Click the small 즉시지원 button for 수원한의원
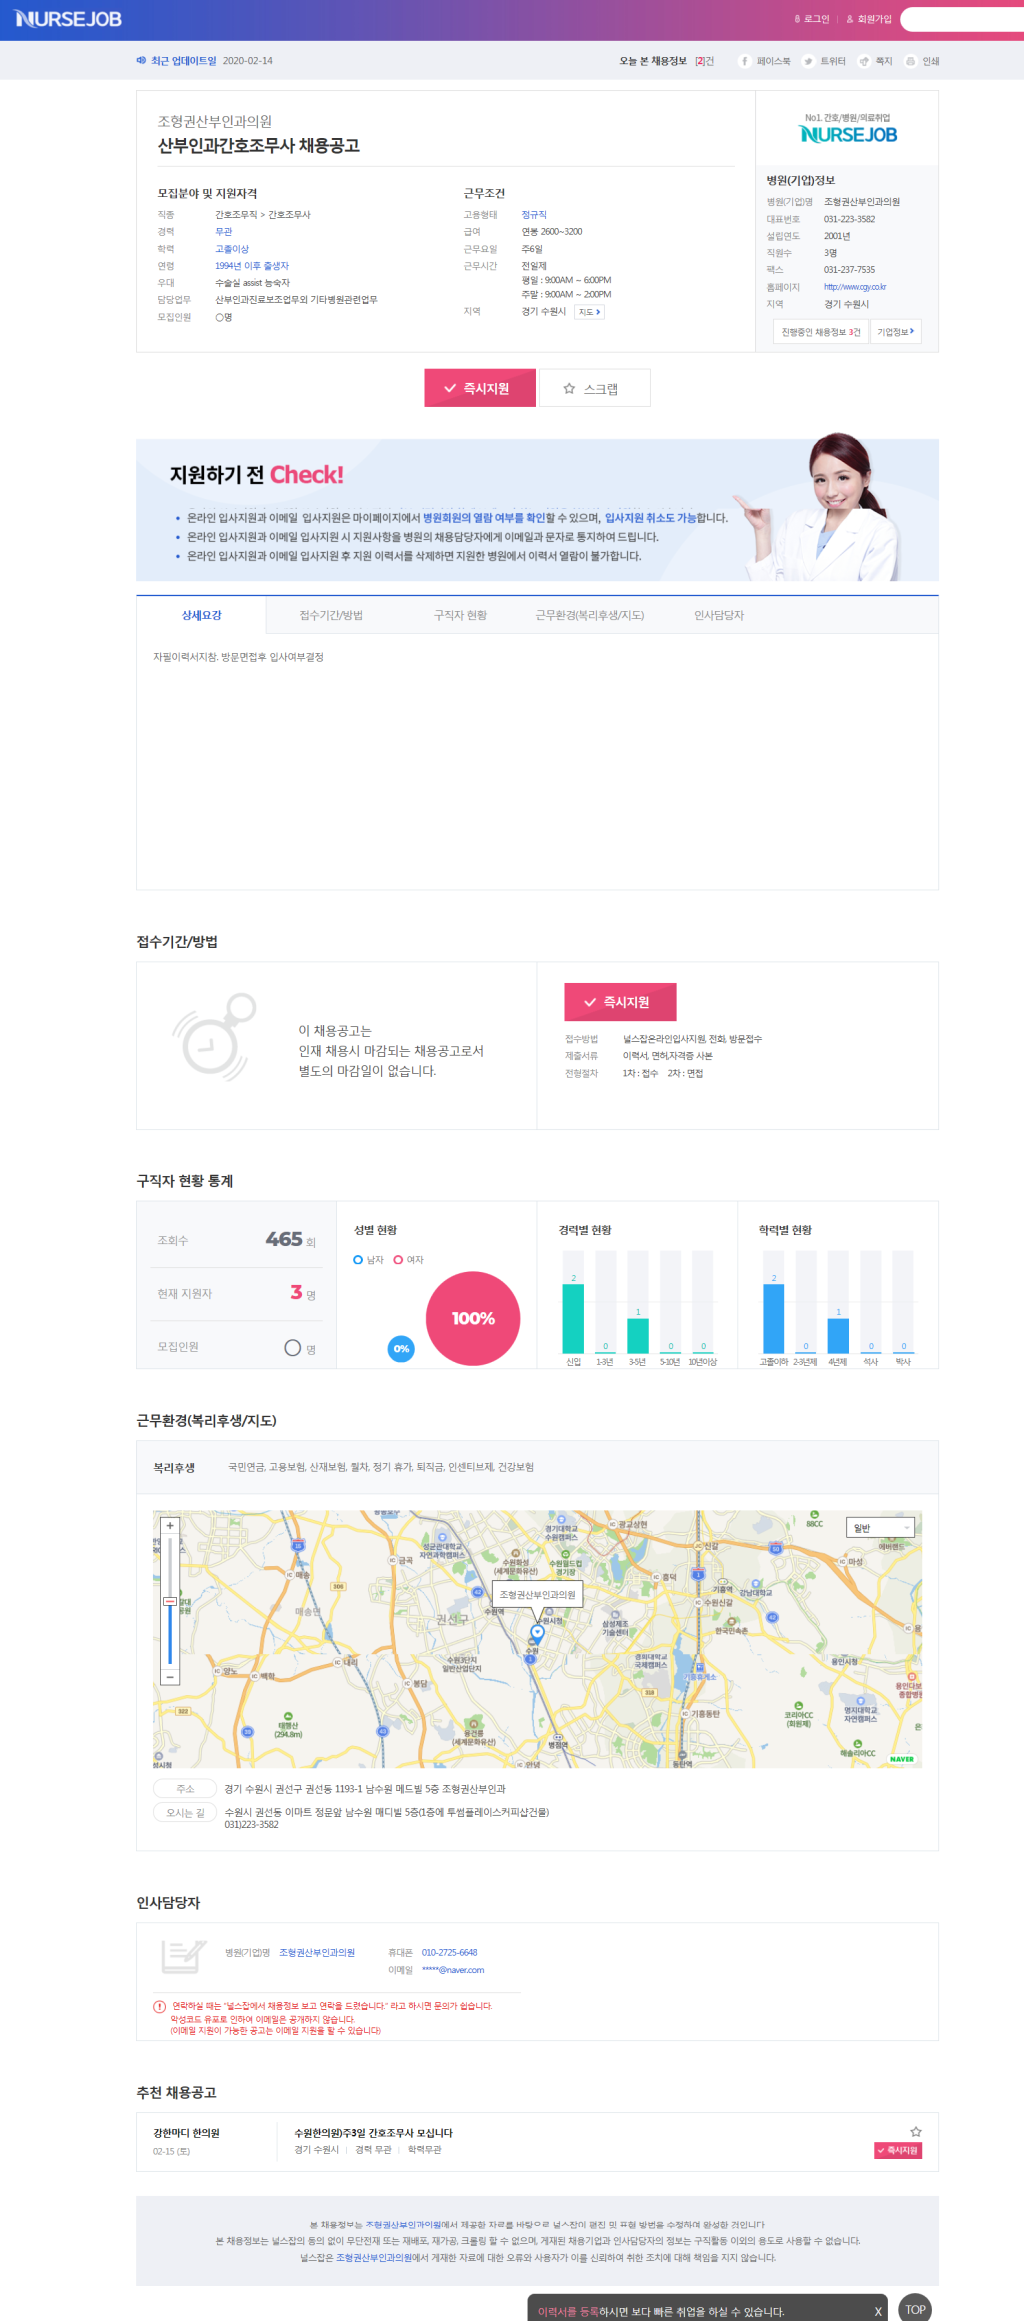1024x2321 pixels. (x=898, y=2150)
